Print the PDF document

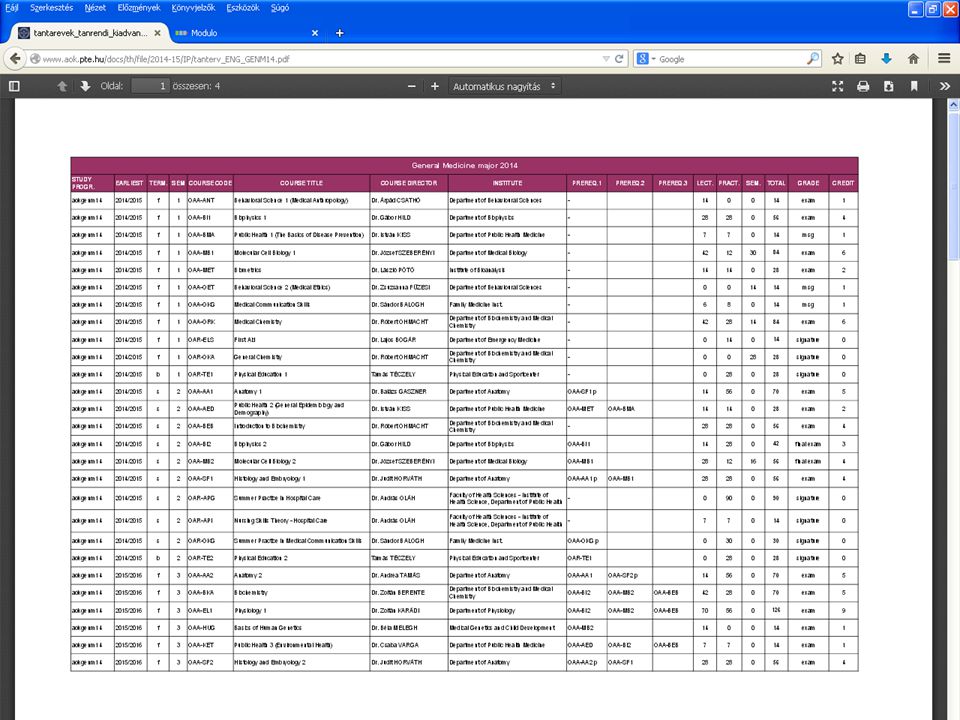[863, 86]
